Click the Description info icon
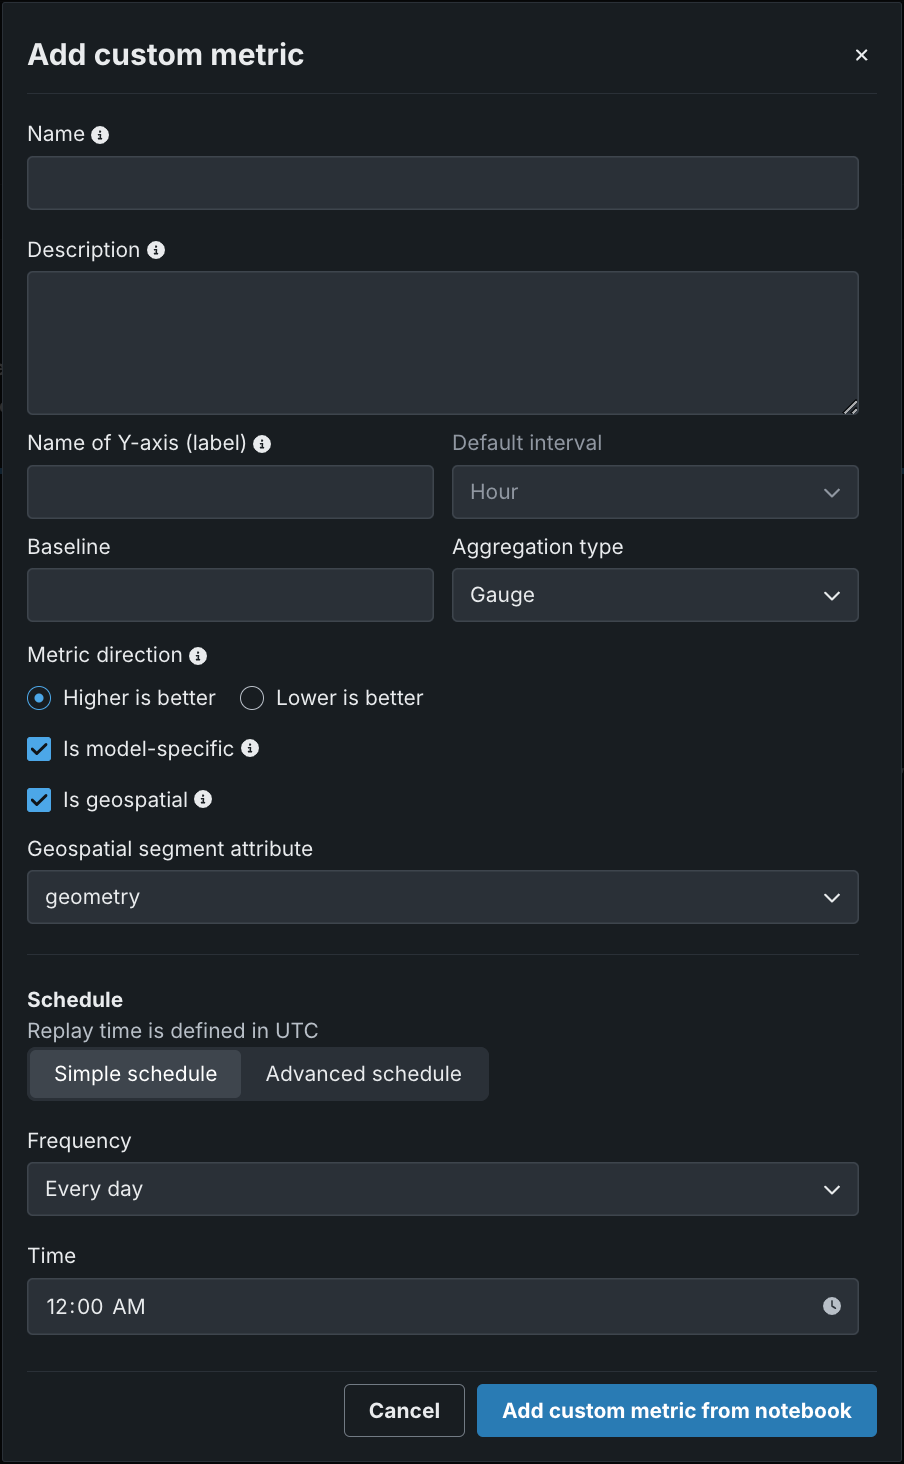This screenshot has height=1464, width=904. [x=156, y=250]
